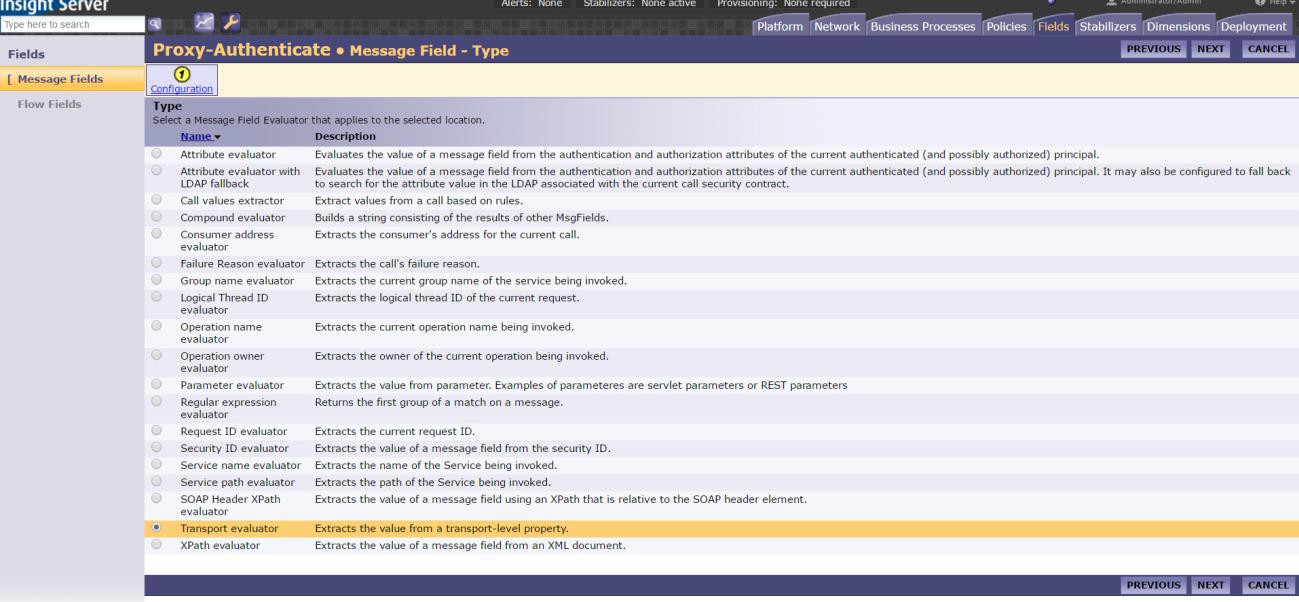Click the top NEXT button
Screen dimensions: 1299x602
[x=1211, y=50]
